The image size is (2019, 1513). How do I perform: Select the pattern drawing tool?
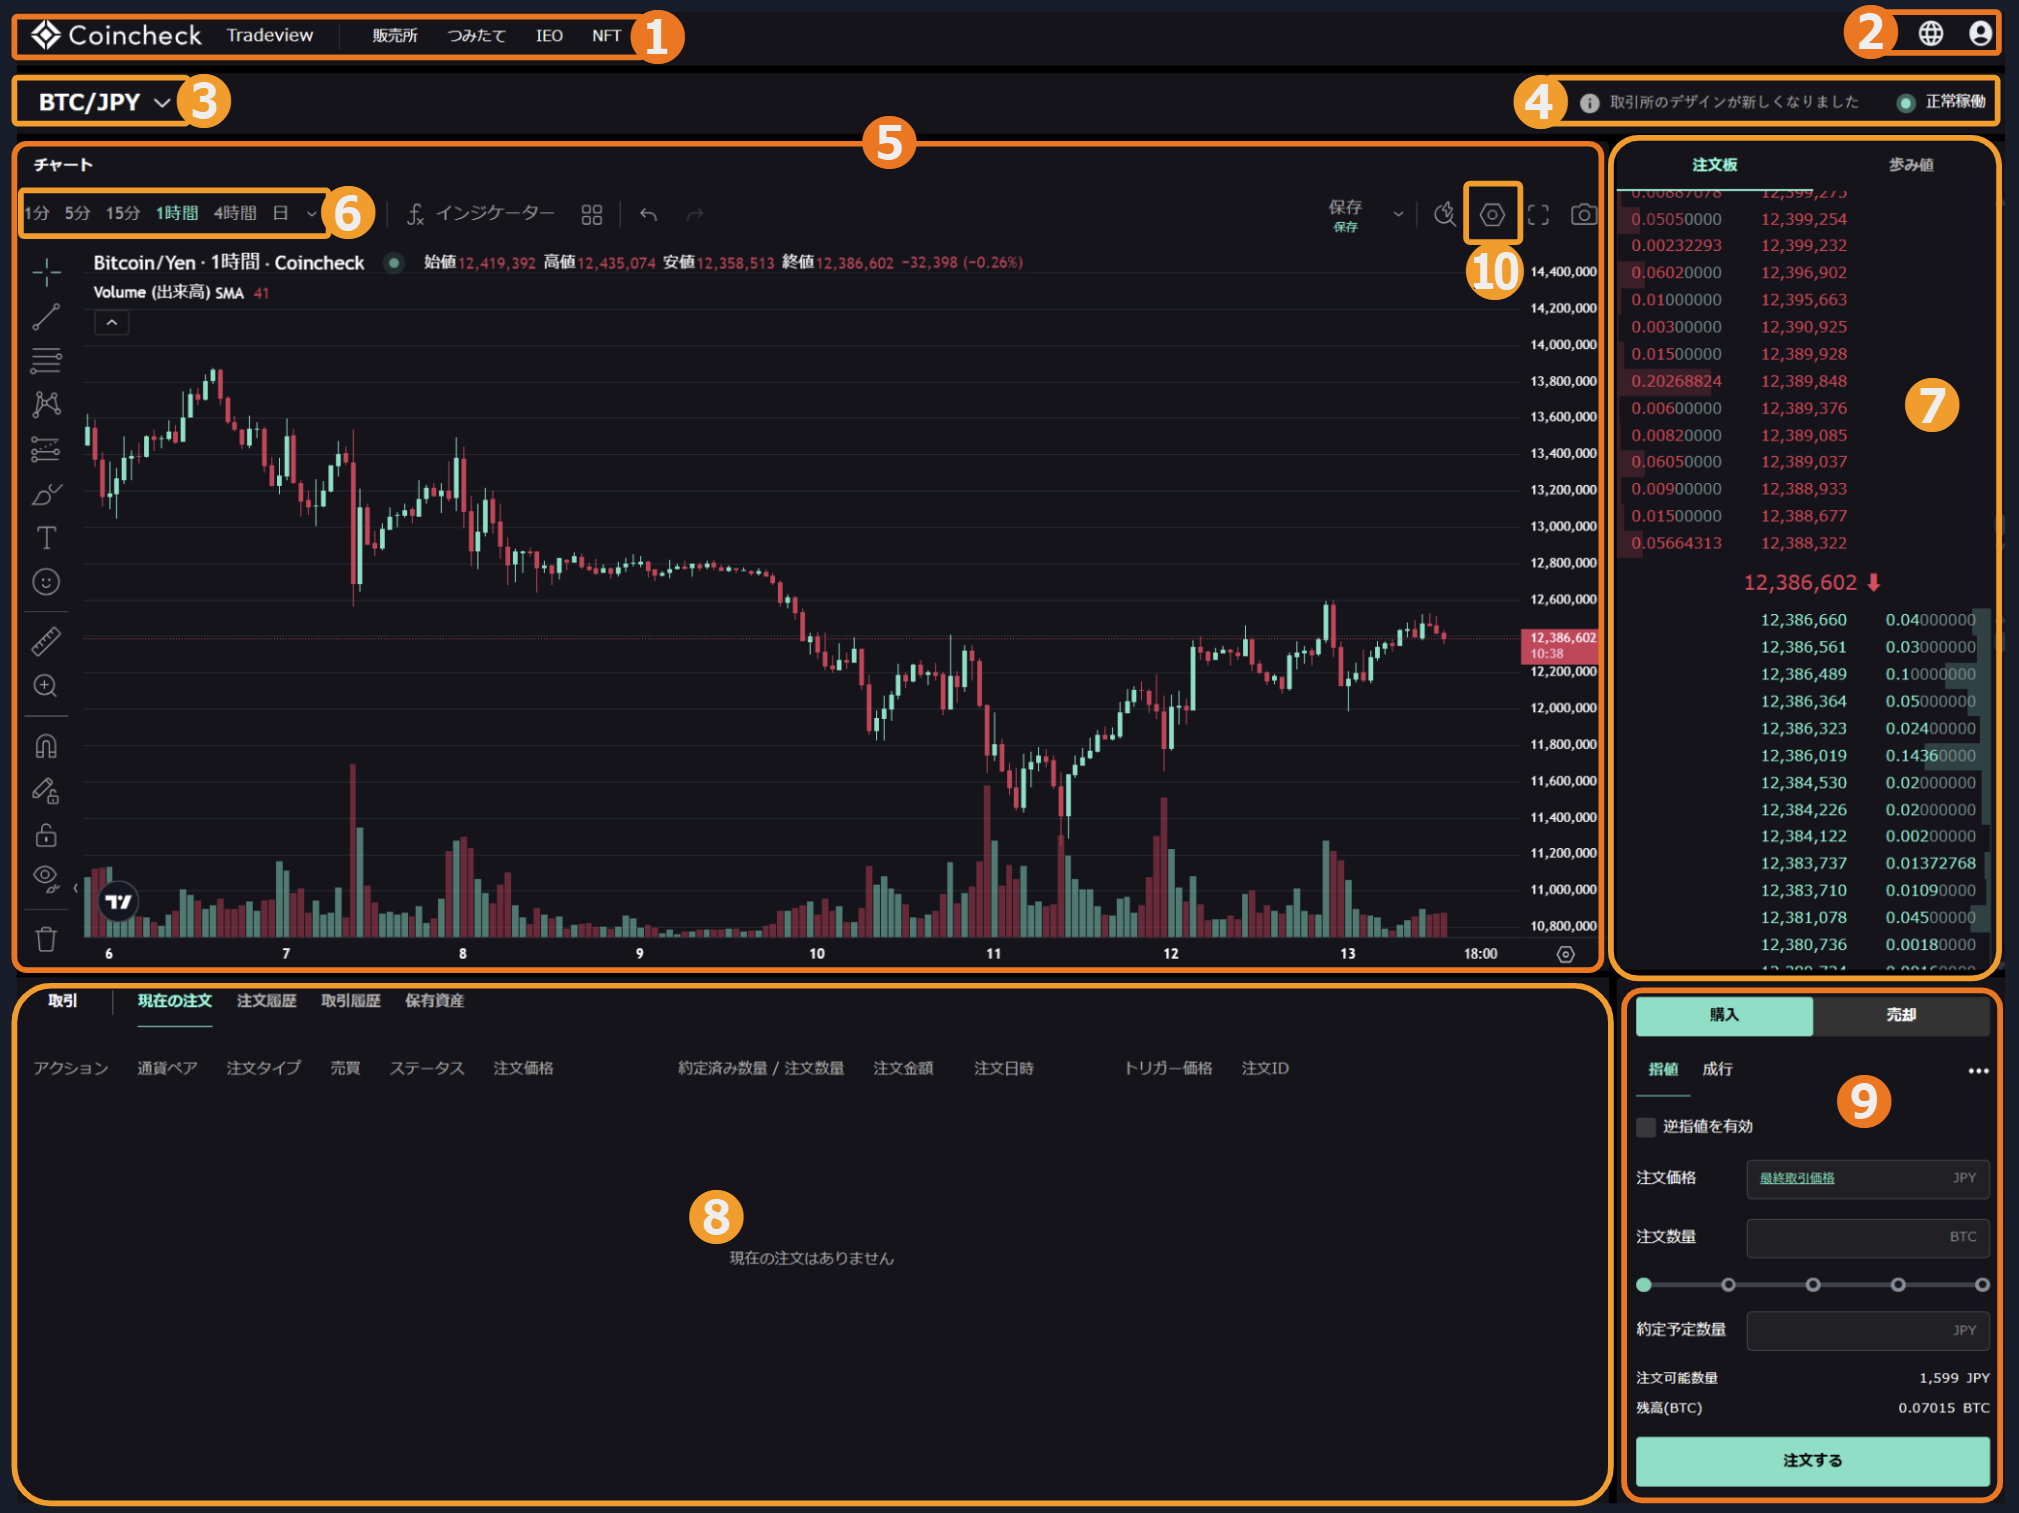[46, 404]
